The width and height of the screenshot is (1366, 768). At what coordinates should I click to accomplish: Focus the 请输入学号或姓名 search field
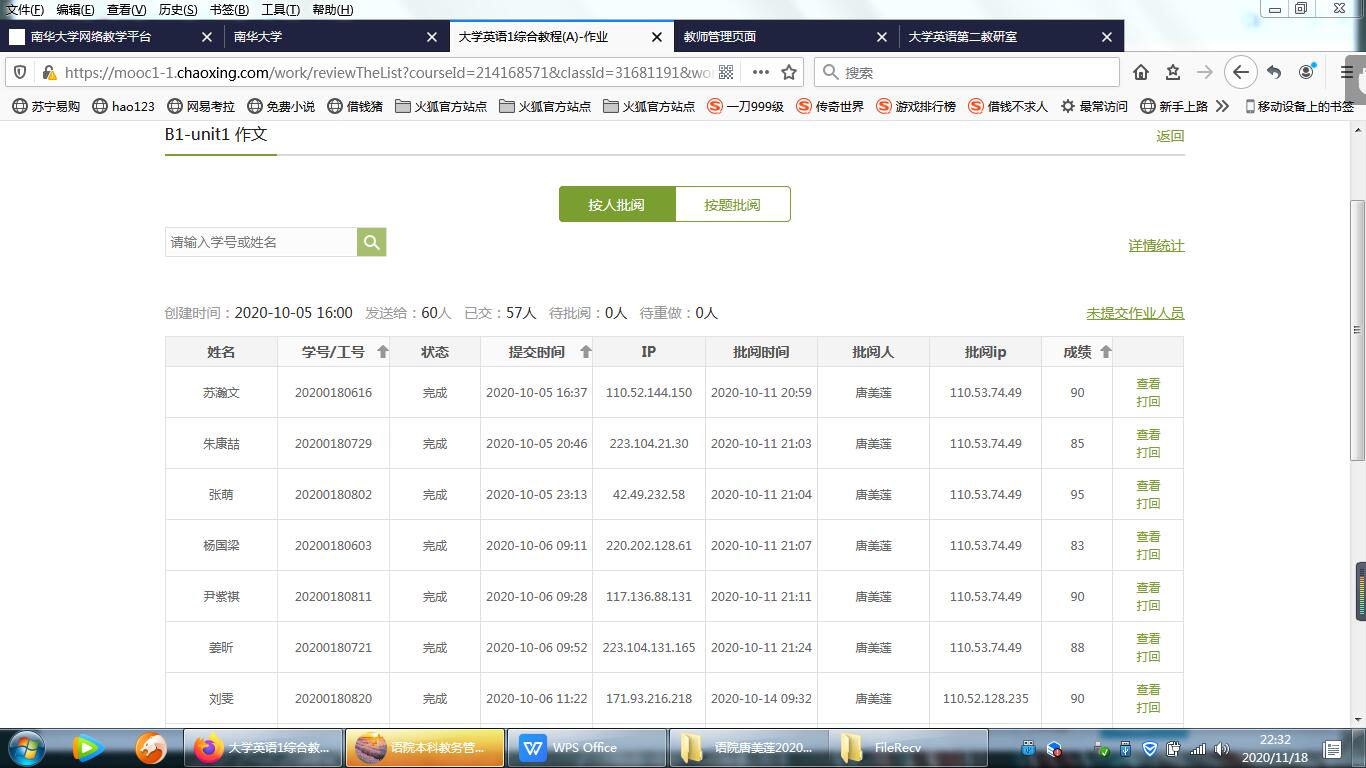point(261,242)
